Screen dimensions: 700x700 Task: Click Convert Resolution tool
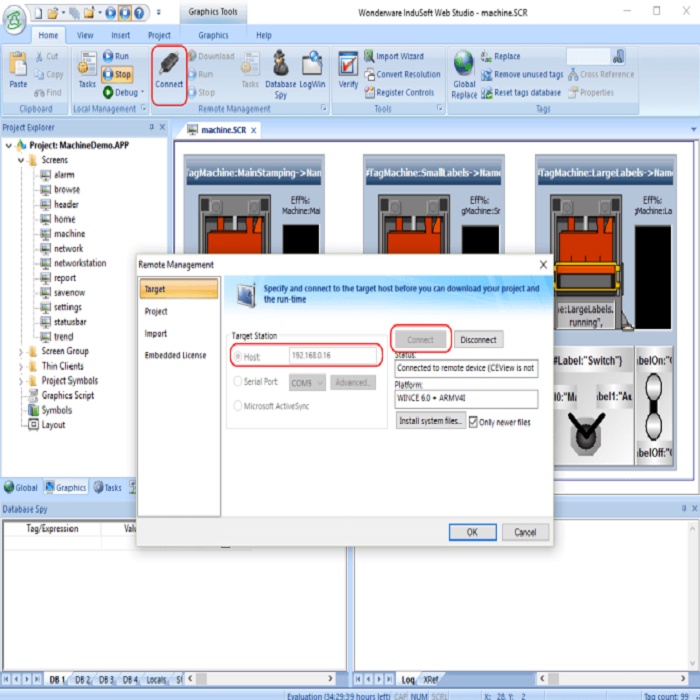tap(402, 75)
